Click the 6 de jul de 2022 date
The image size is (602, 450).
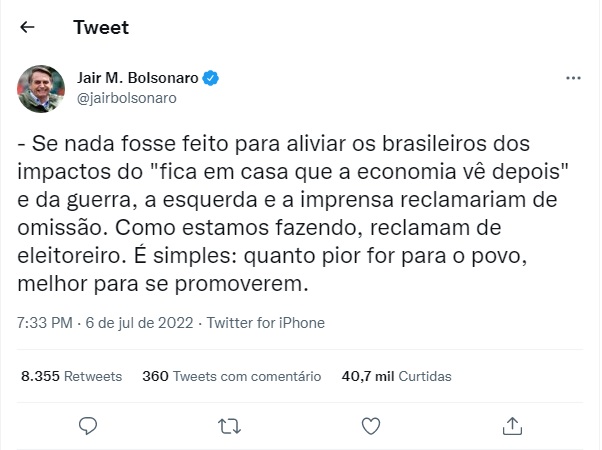[140, 323]
